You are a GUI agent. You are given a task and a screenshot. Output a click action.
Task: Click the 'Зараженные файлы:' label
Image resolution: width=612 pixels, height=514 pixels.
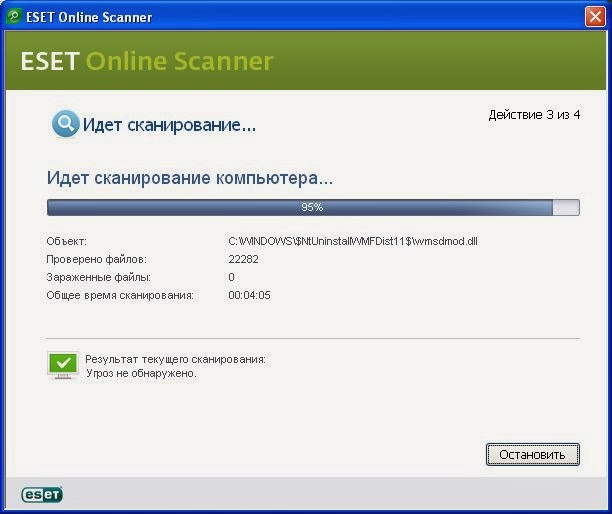(x=98, y=277)
